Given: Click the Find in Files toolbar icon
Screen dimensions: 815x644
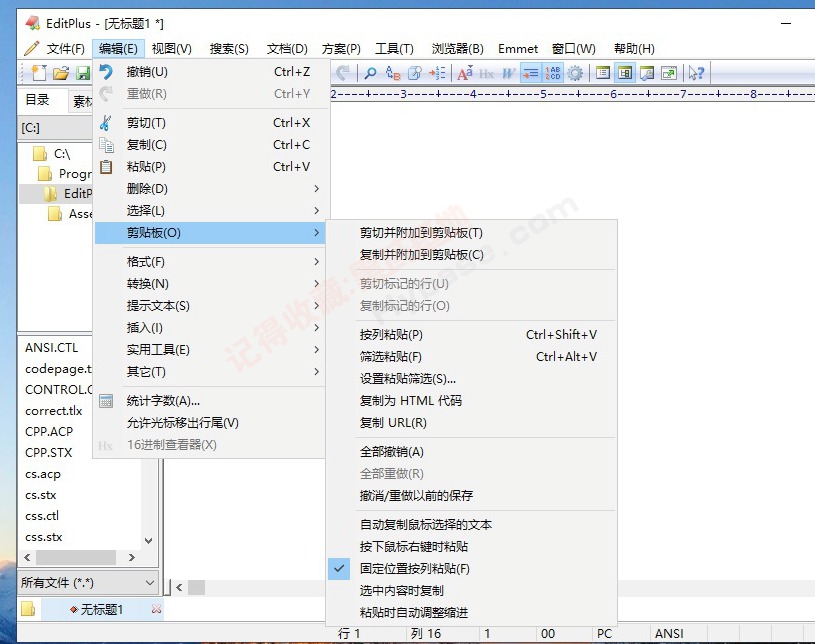Looking at the screenshot, I should (x=415, y=73).
